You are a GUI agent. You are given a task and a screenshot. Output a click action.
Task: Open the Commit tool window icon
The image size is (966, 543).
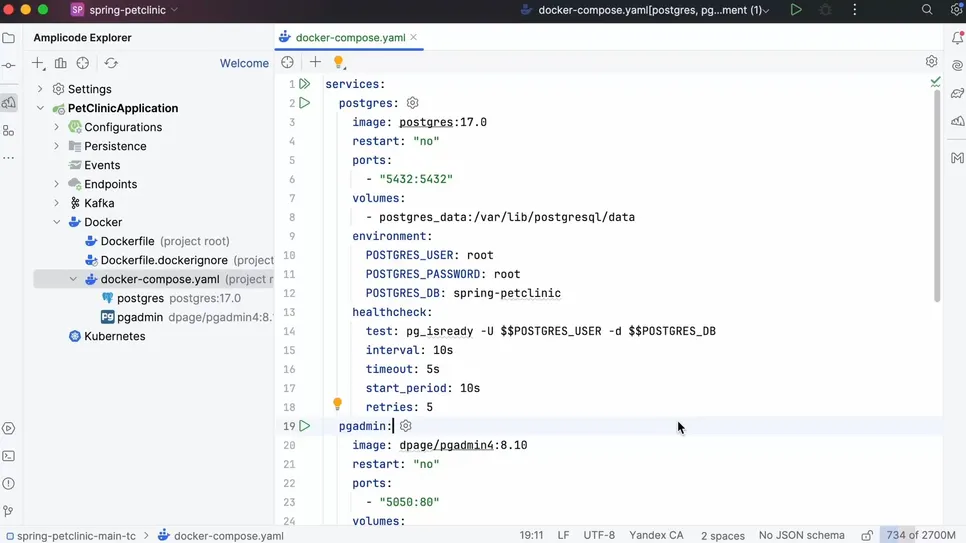[x=9, y=65]
